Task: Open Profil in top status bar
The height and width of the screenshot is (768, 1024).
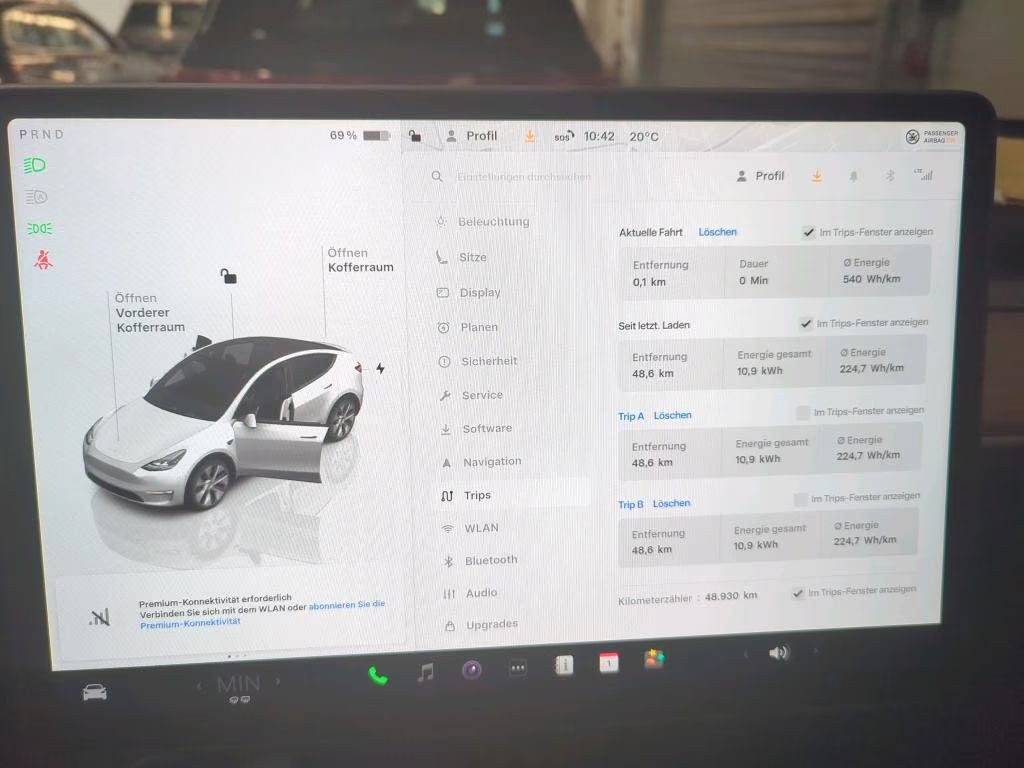Action: [472, 136]
